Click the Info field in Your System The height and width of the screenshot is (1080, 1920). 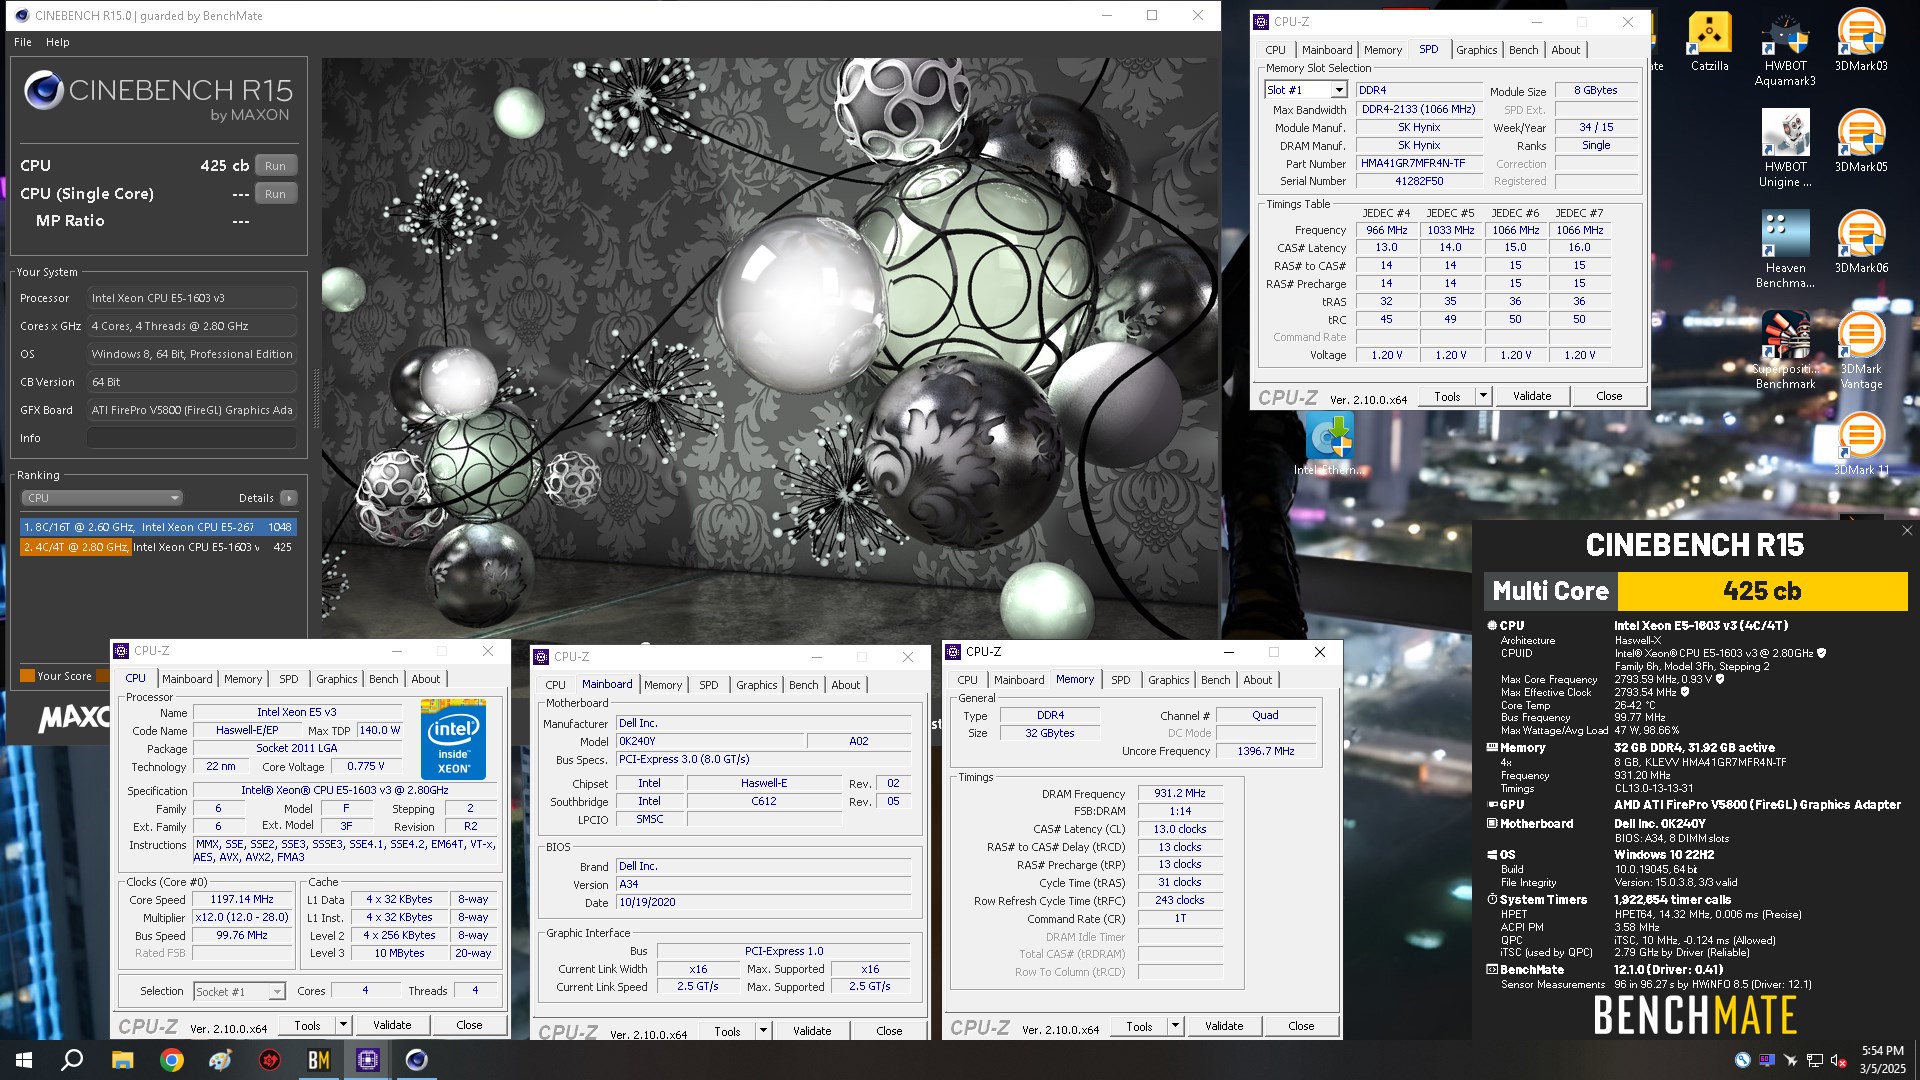191,438
